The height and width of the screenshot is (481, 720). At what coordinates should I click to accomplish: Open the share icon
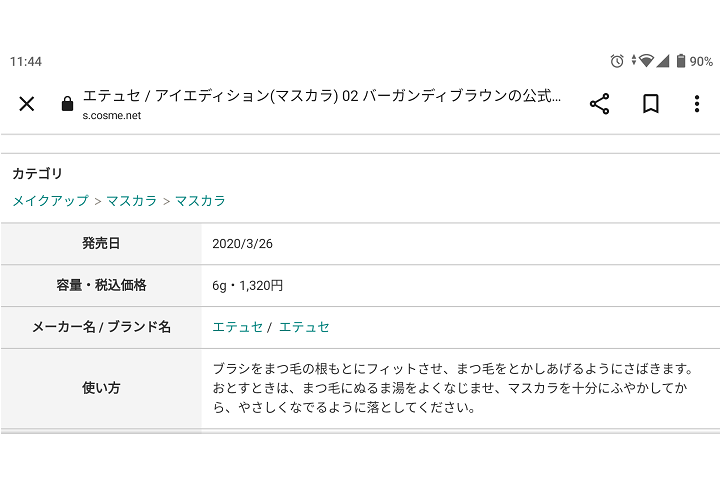click(599, 104)
